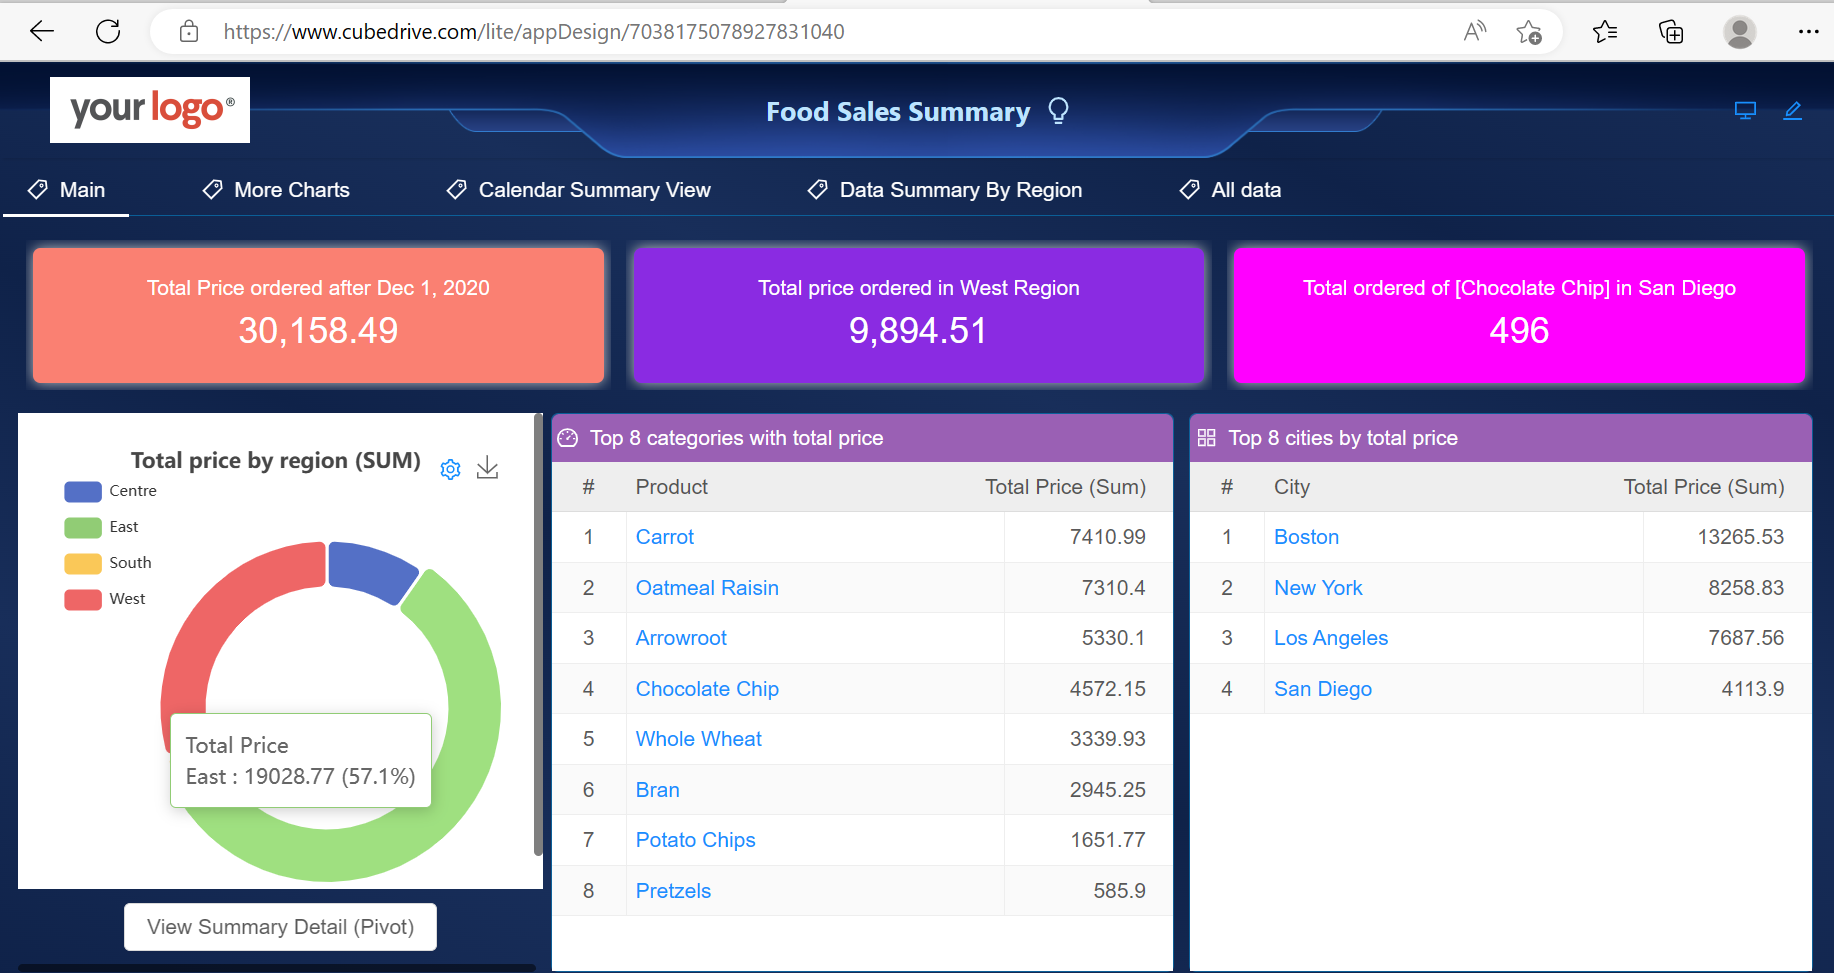This screenshot has height=973, width=1834.
Task: Open the collections icon
Action: pyautogui.click(x=1671, y=32)
